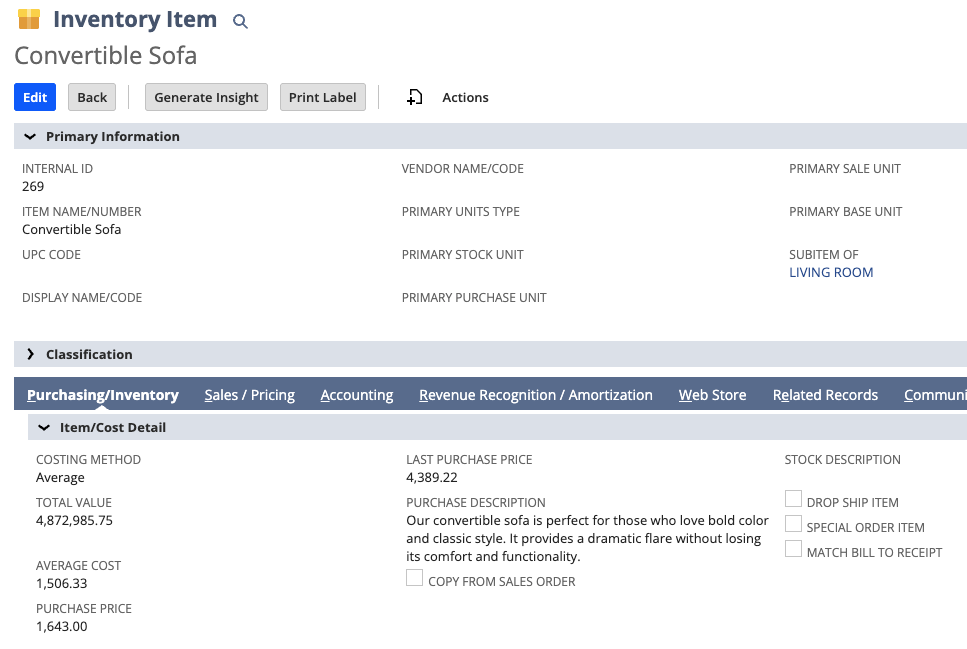Switch to Sales / Pricing tab
The height and width of the screenshot is (649, 967).
(x=250, y=395)
